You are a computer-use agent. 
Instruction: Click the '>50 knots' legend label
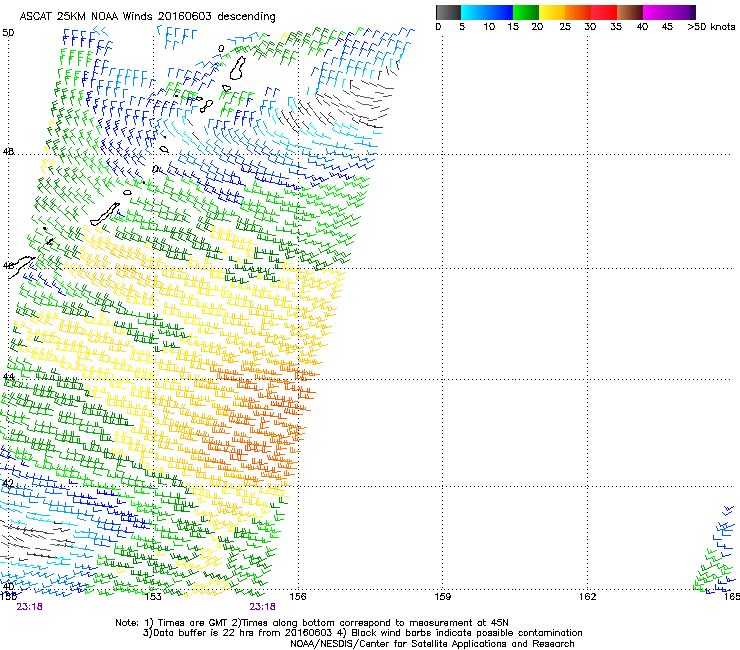[x=711, y=27]
